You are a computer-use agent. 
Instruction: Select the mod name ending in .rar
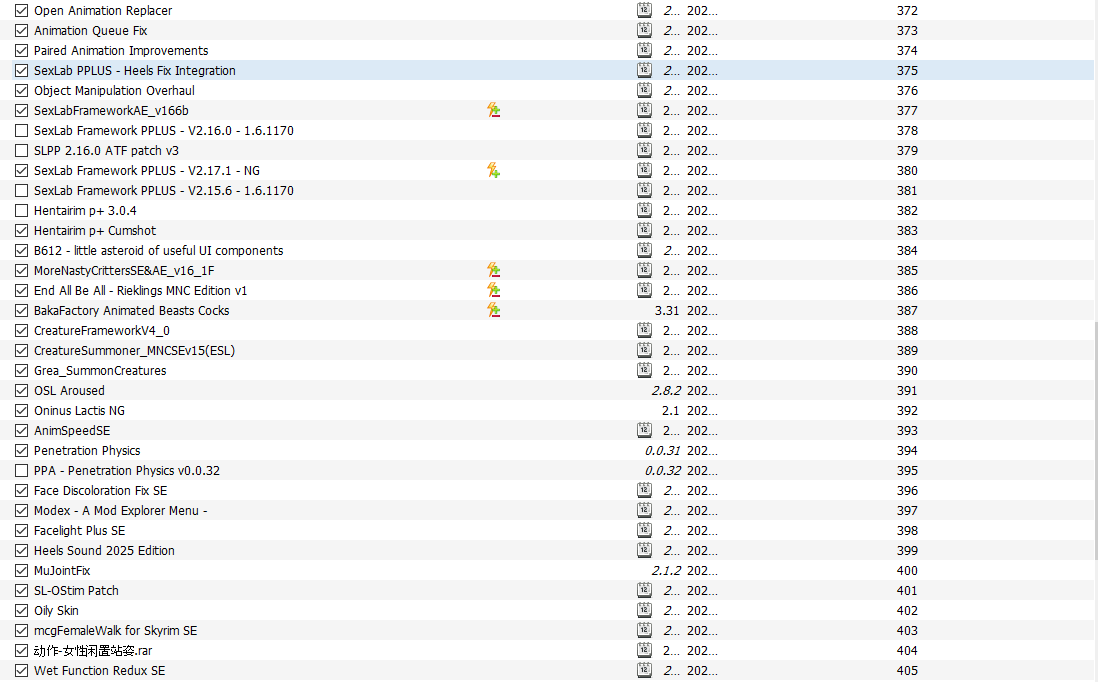(92, 650)
